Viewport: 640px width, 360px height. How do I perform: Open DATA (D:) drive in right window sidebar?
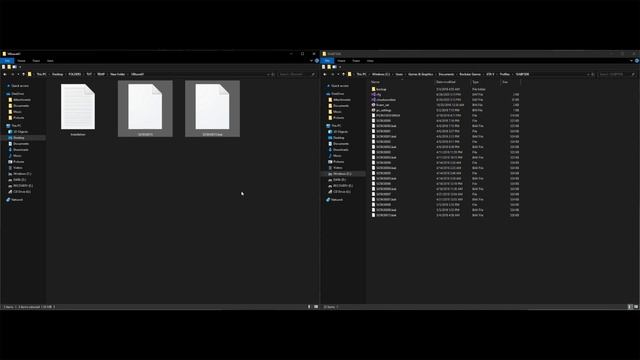(337, 180)
